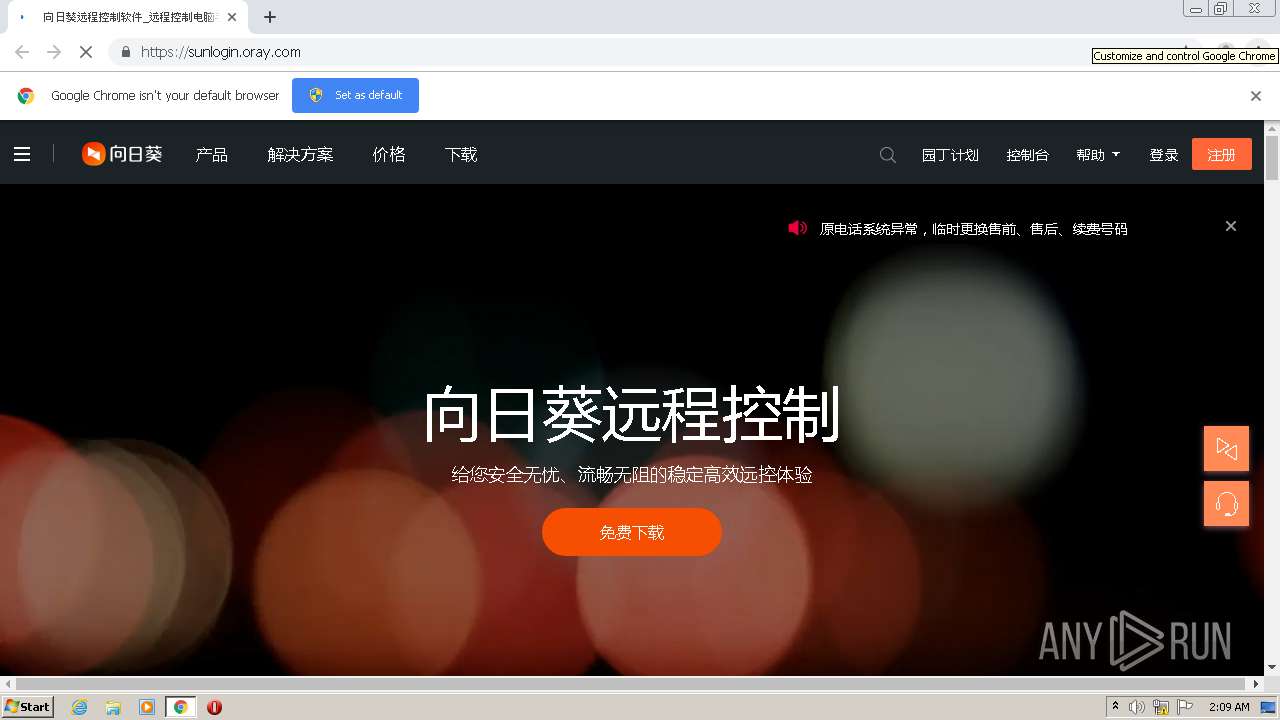Open the 园丁计划 link

(x=950, y=155)
